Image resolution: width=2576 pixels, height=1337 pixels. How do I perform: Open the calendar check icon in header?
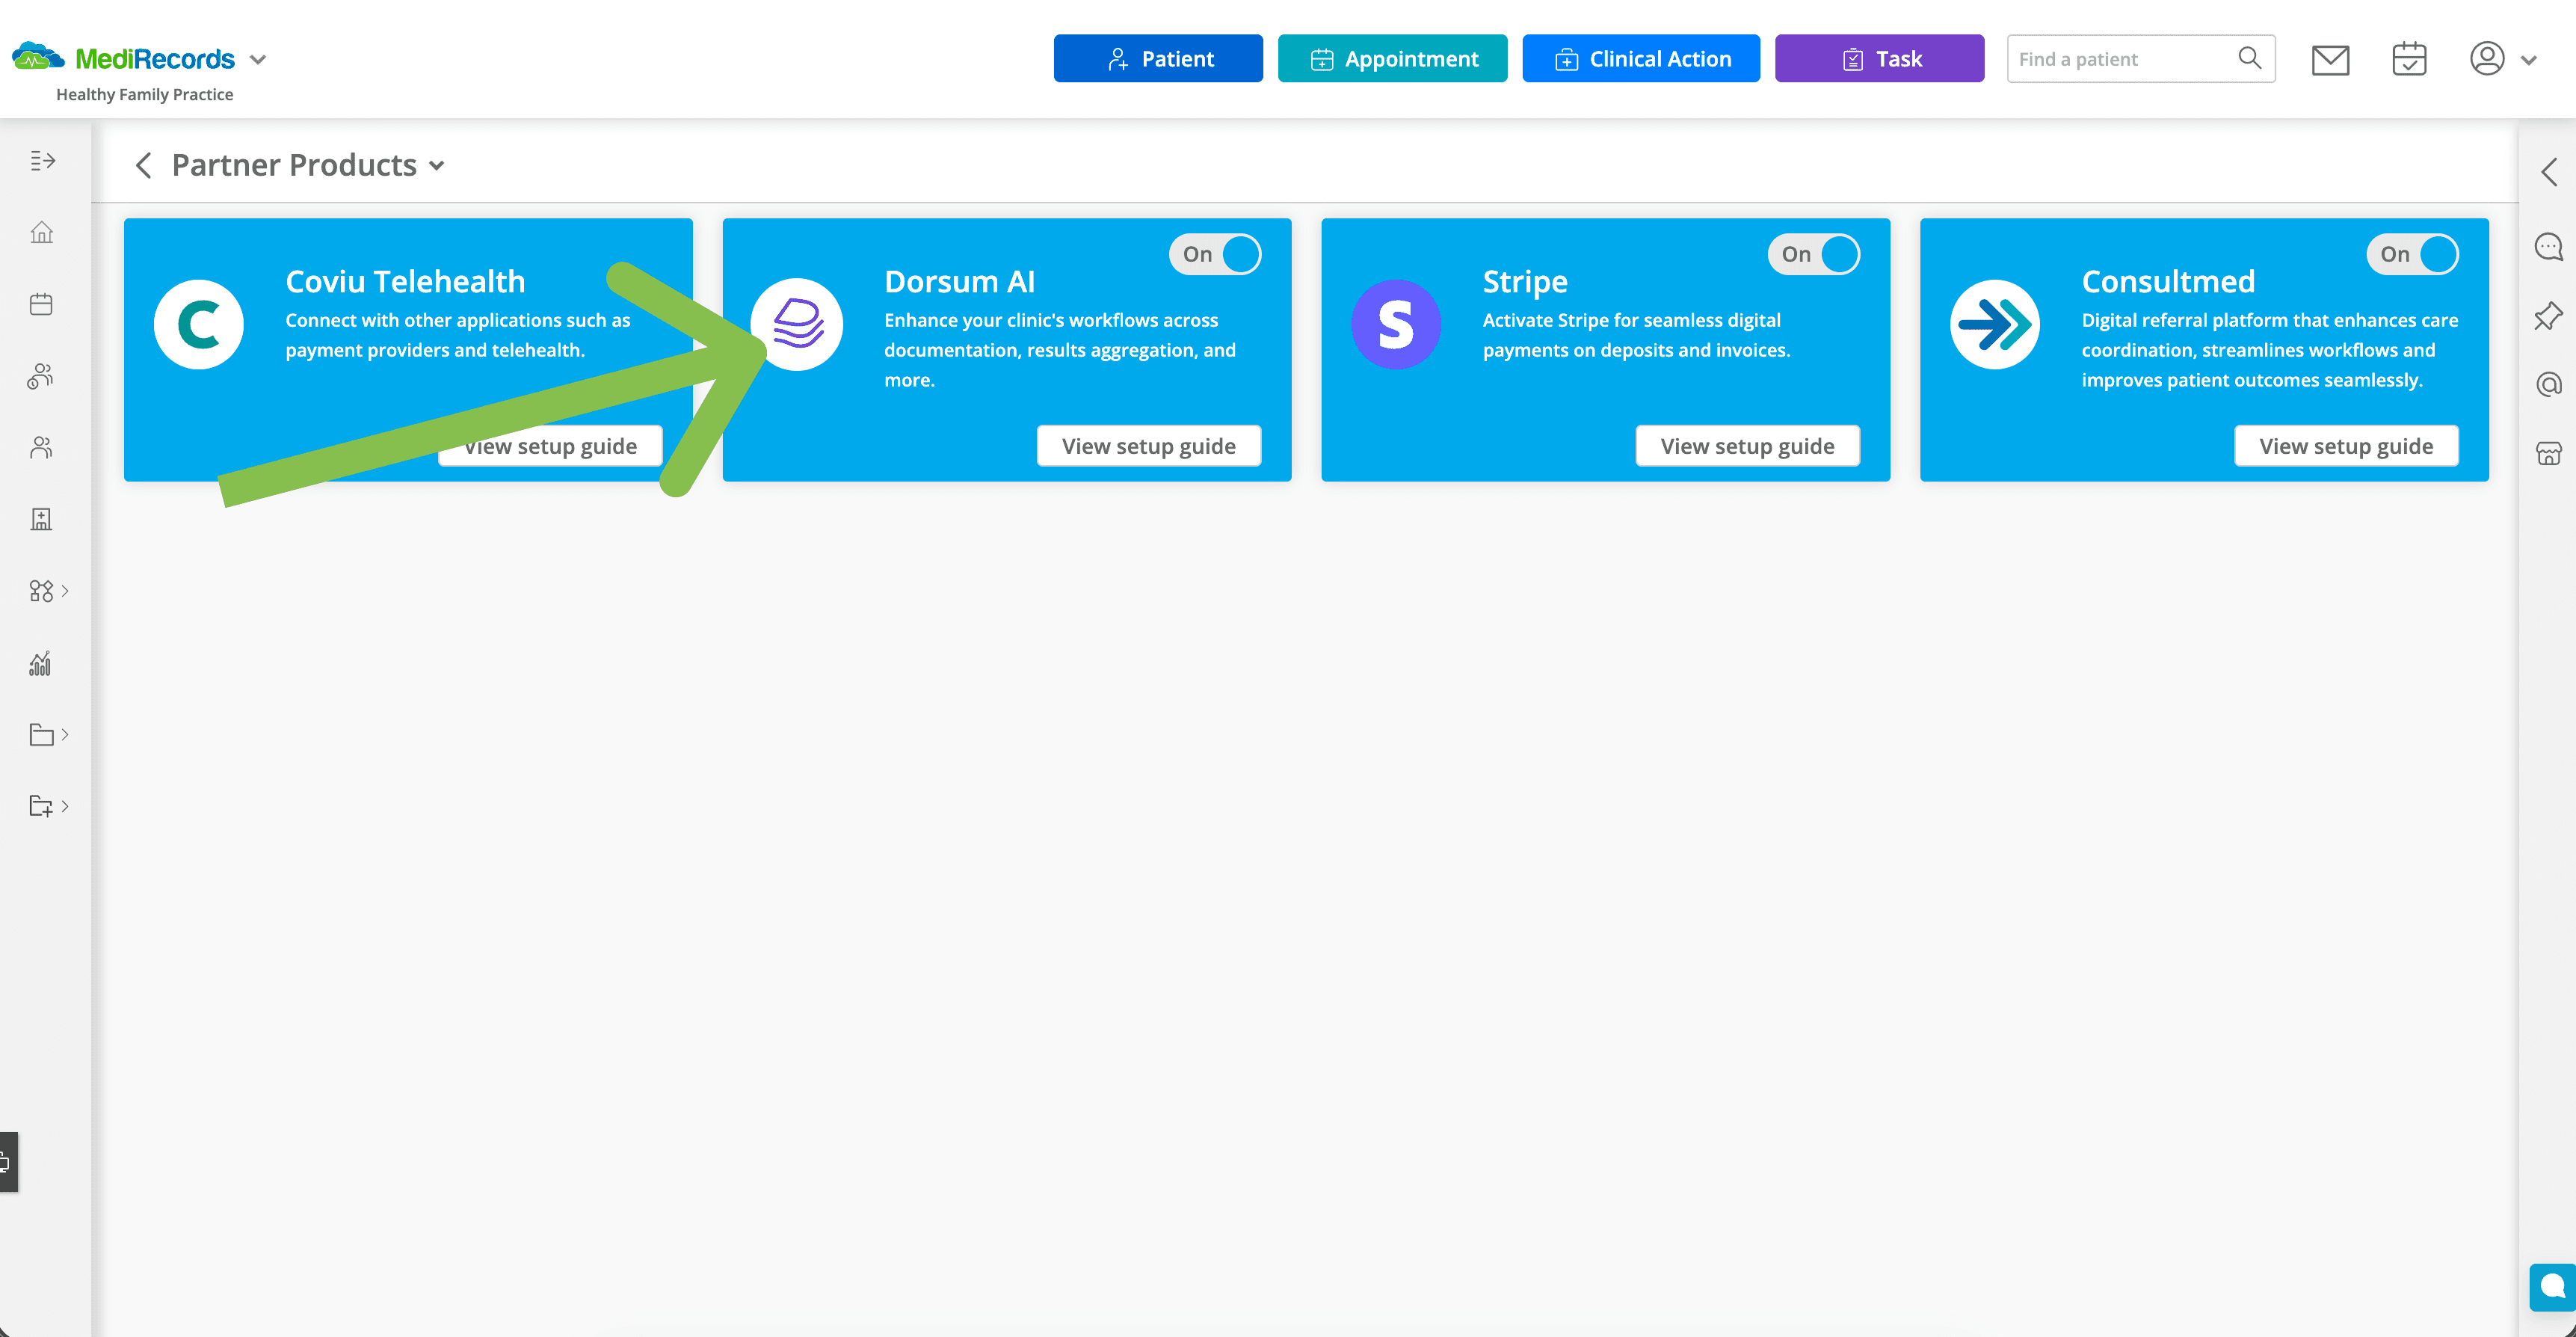pos(2409,59)
